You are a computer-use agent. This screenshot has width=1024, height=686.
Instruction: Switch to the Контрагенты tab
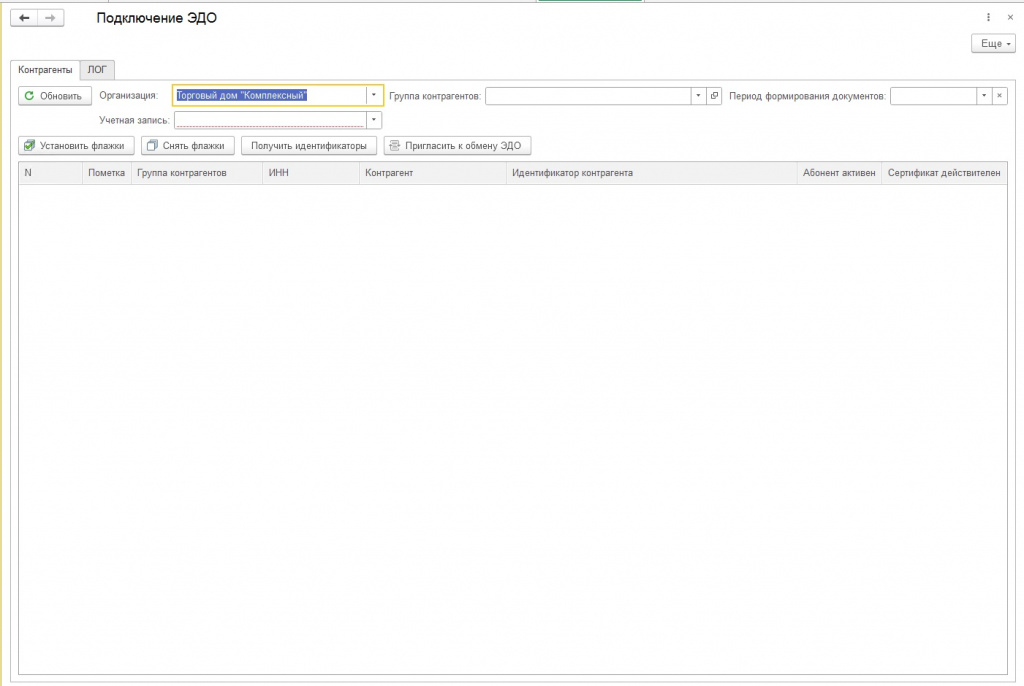coord(45,70)
